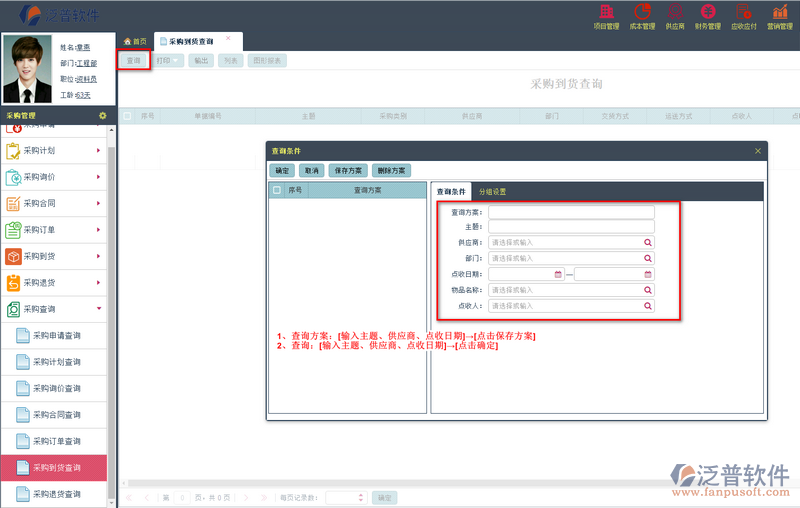The image size is (800, 508).
Task: Click 点收人 field search magnifier
Action: point(647,306)
